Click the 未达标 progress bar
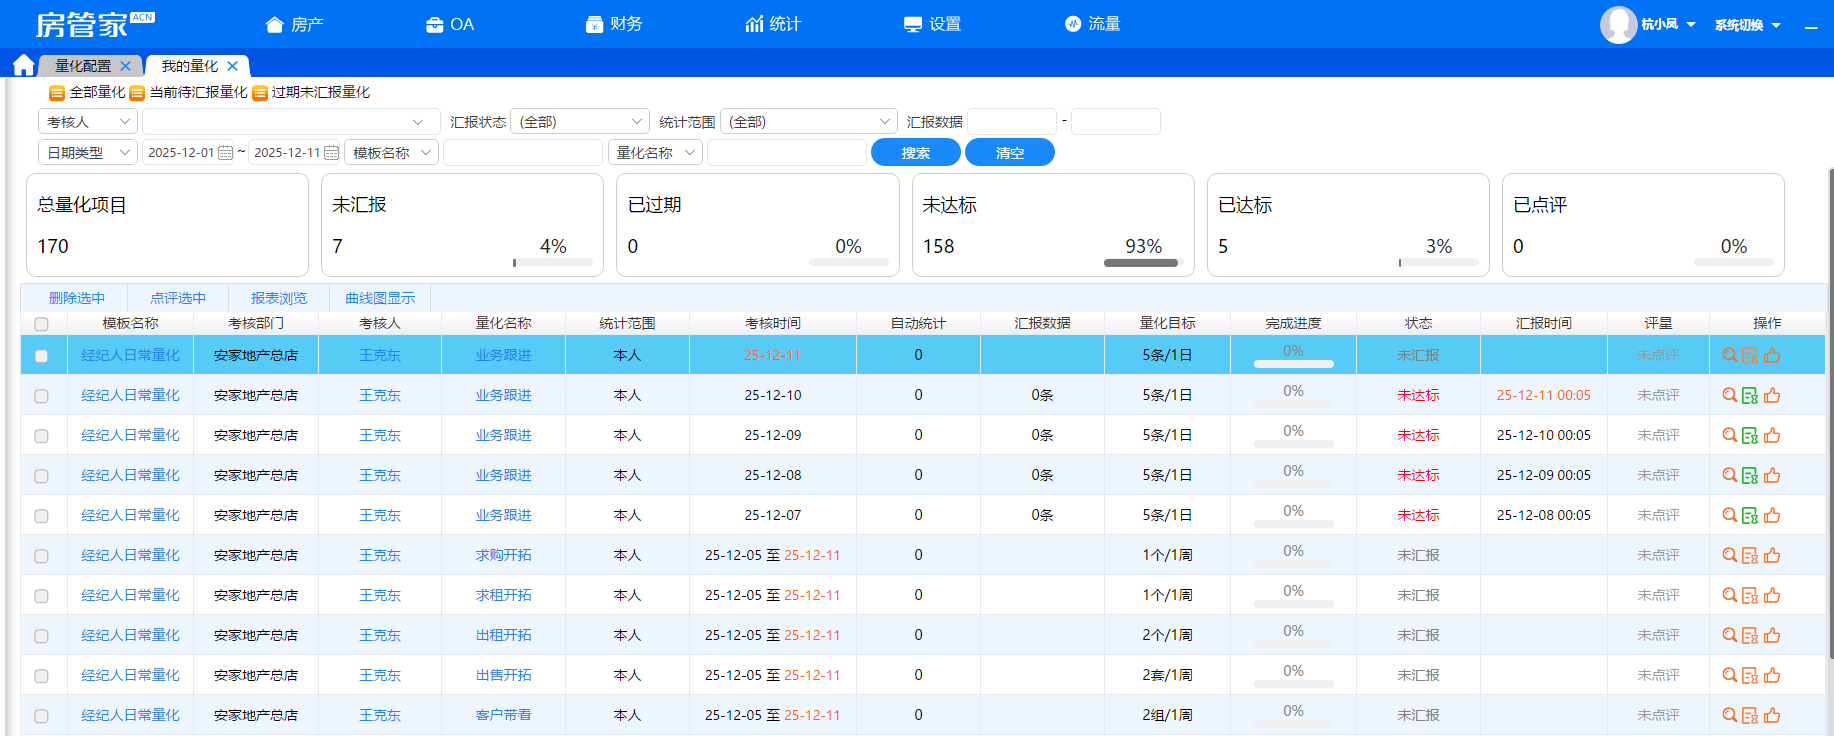Image resolution: width=1834 pixels, height=736 pixels. [1142, 263]
